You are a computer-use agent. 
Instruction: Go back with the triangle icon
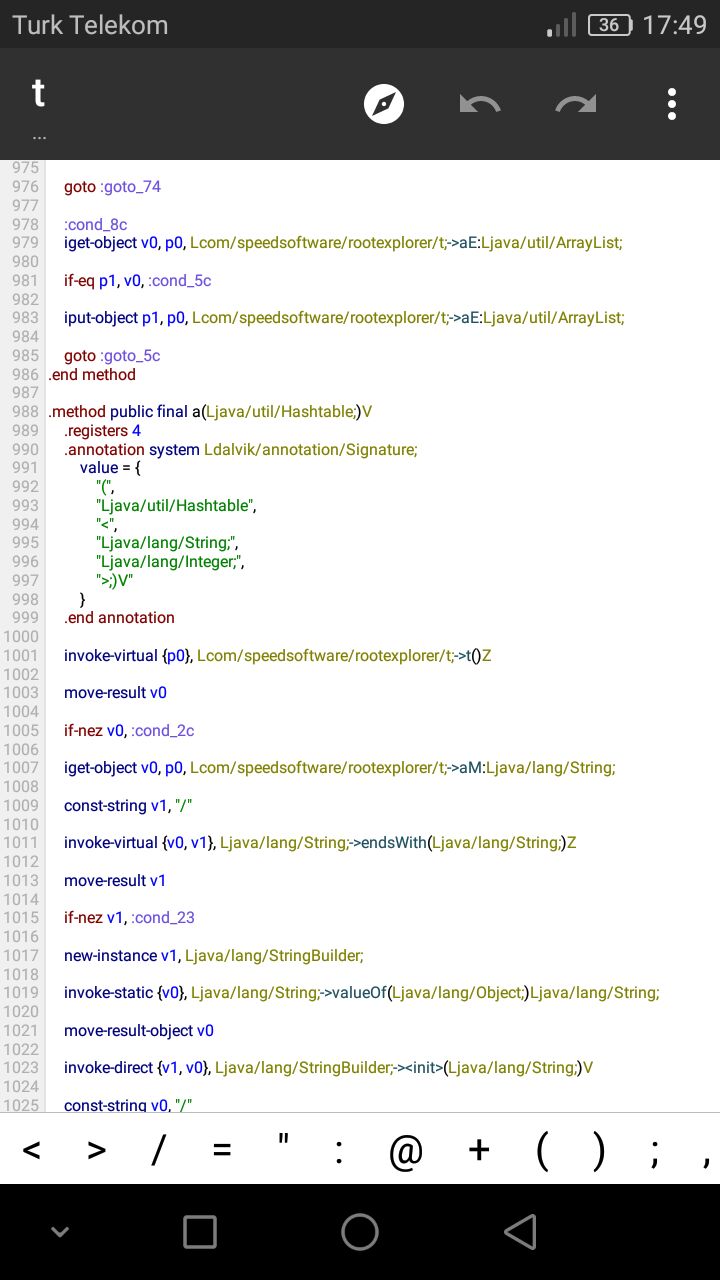[x=520, y=1232]
